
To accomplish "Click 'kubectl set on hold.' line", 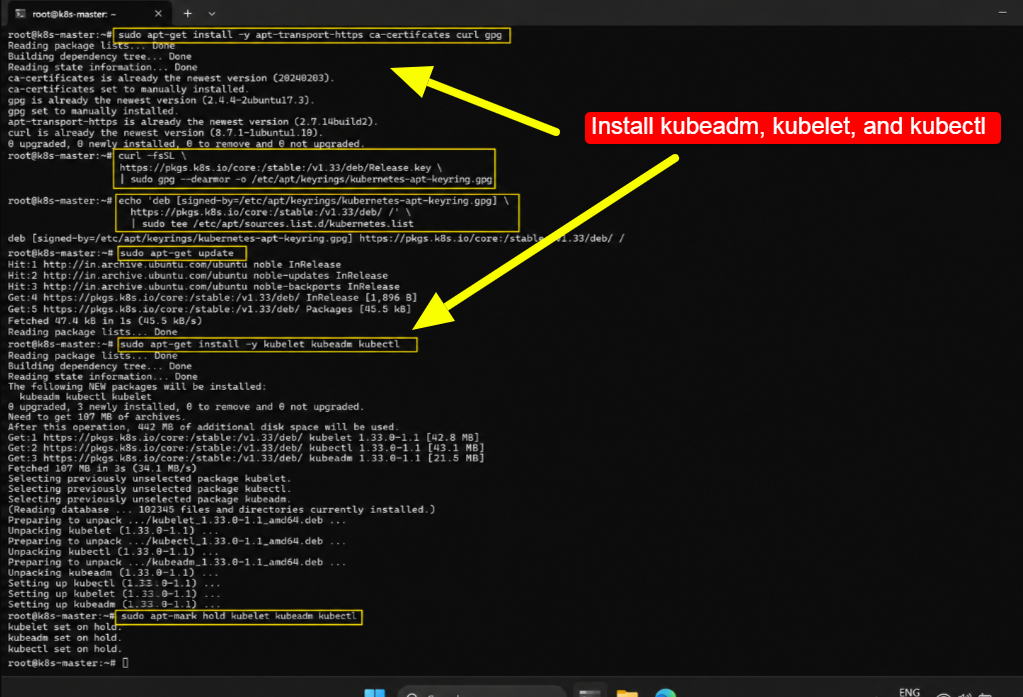I will (65, 649).
